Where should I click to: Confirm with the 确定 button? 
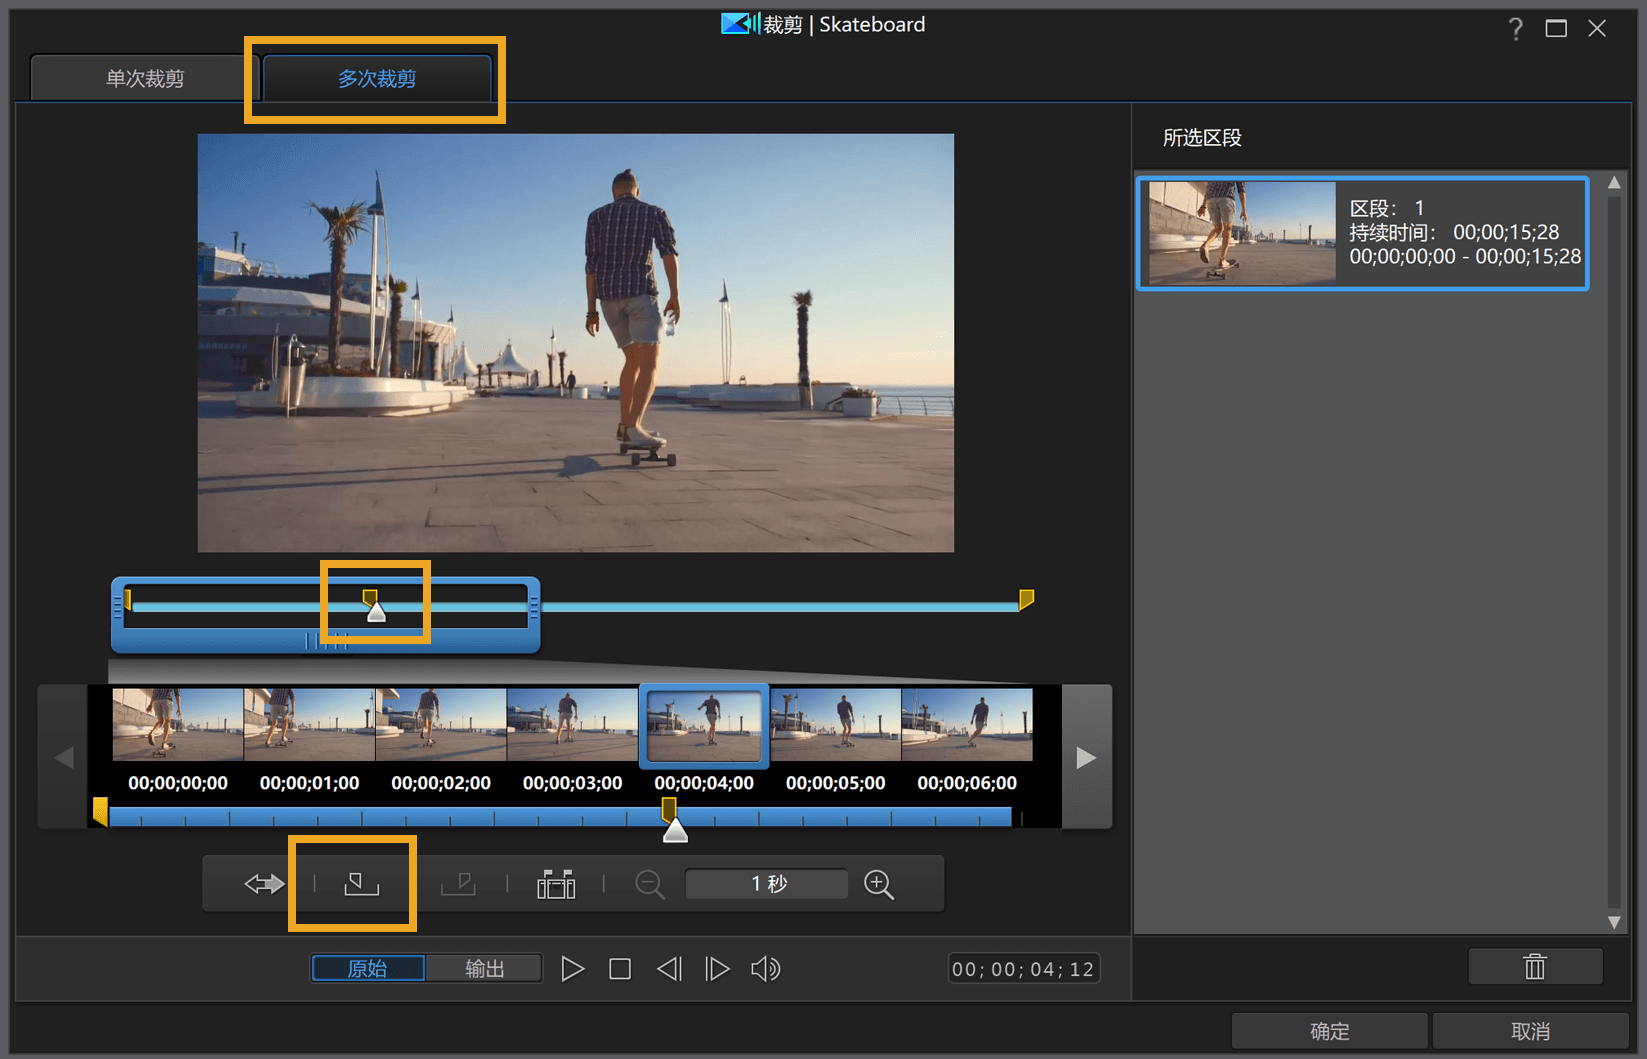point(1329,1031)
